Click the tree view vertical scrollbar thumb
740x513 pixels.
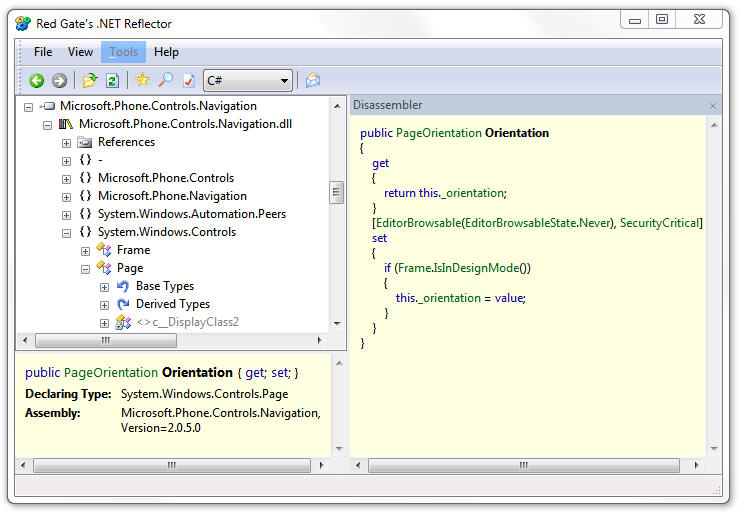click(336, 192)
